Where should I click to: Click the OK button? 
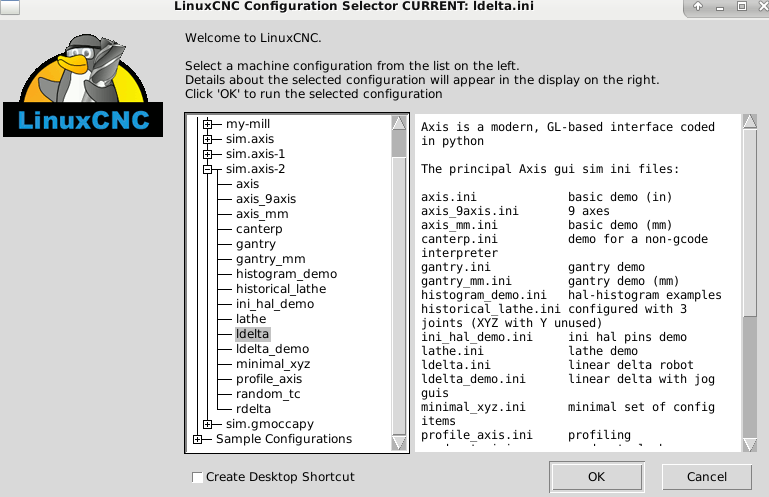point(596,476)
